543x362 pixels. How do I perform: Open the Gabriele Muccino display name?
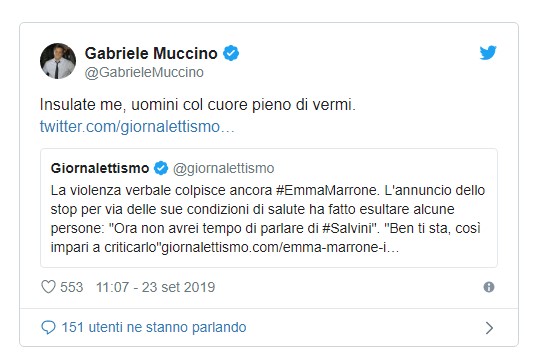coord(151,53)
